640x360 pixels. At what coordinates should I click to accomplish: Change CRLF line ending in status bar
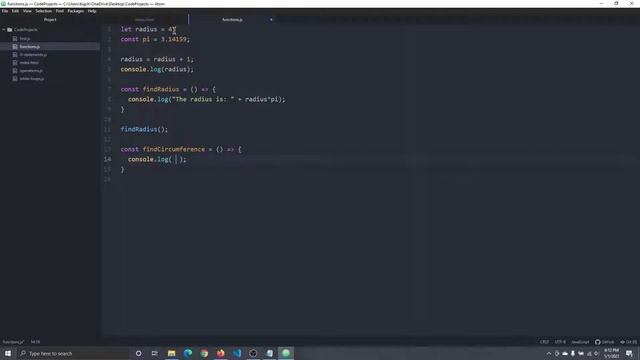544,342
